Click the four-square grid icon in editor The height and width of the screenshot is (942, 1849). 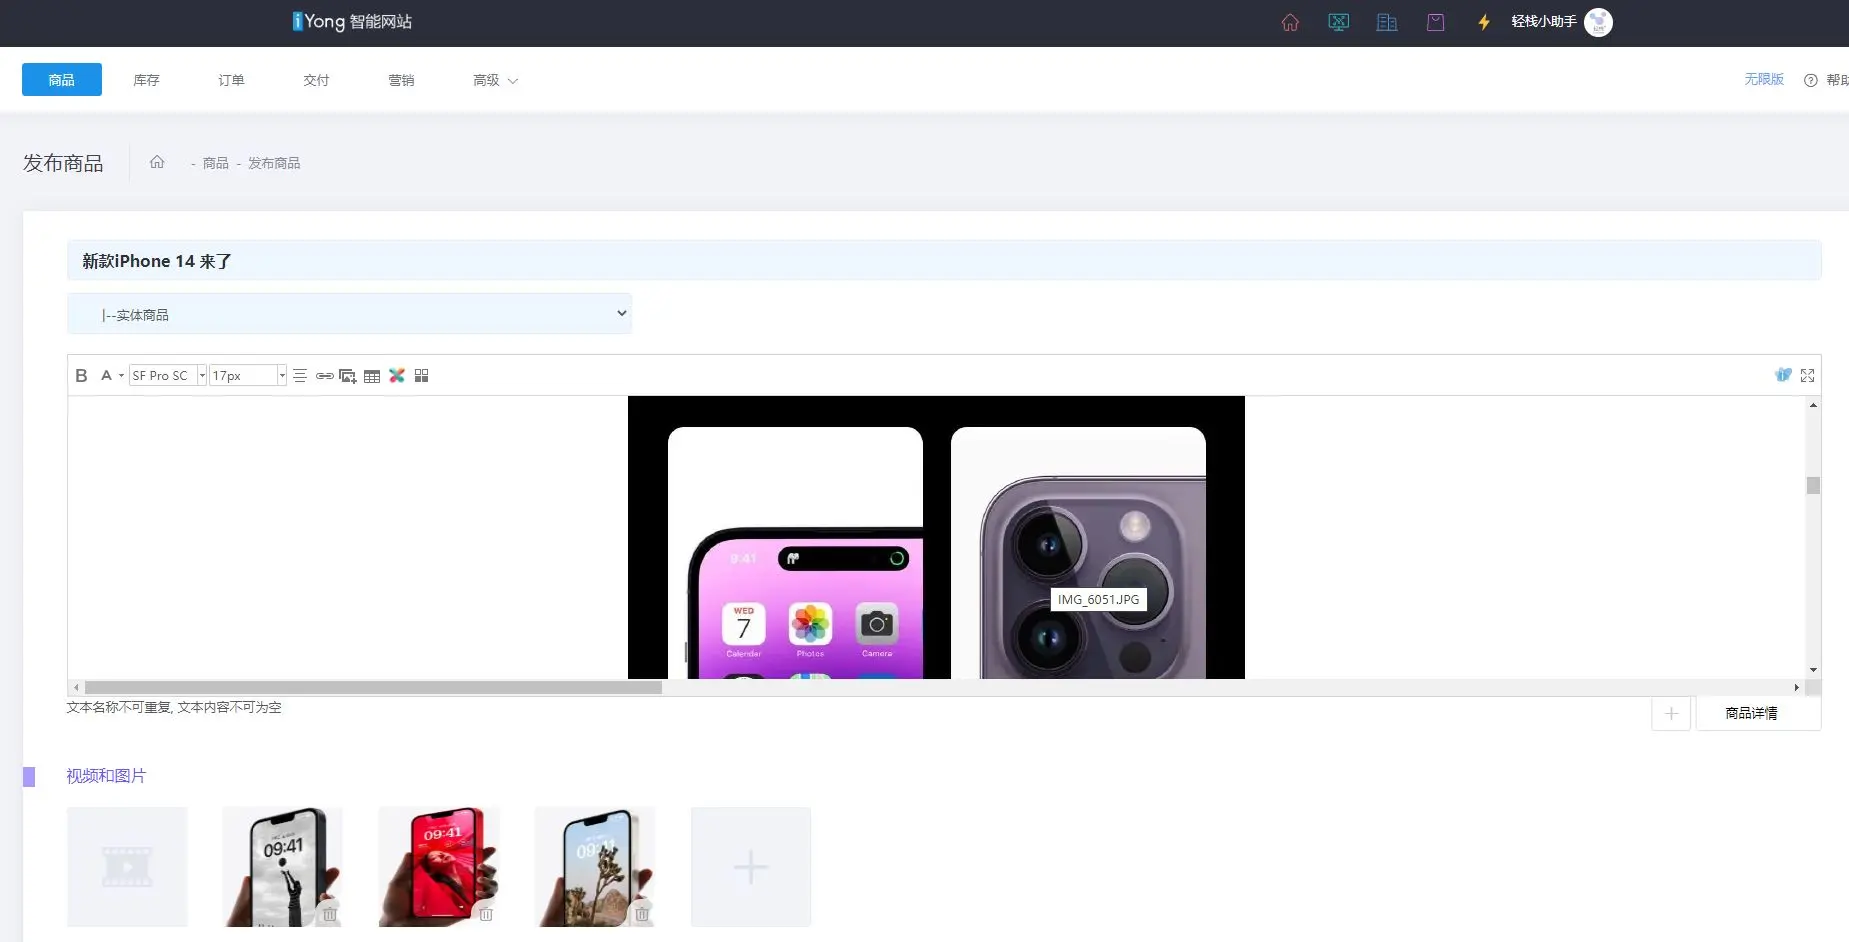(422, 376)
